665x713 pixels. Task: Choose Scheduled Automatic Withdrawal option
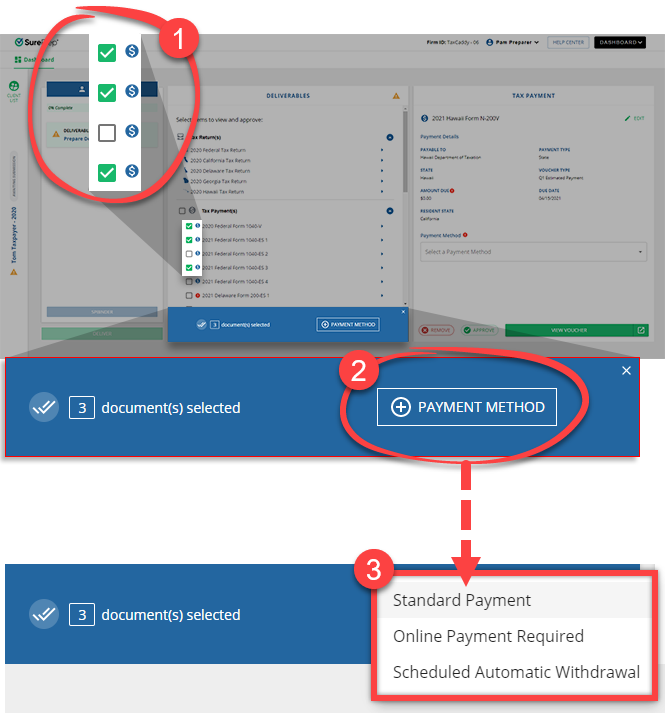point(515,672)
